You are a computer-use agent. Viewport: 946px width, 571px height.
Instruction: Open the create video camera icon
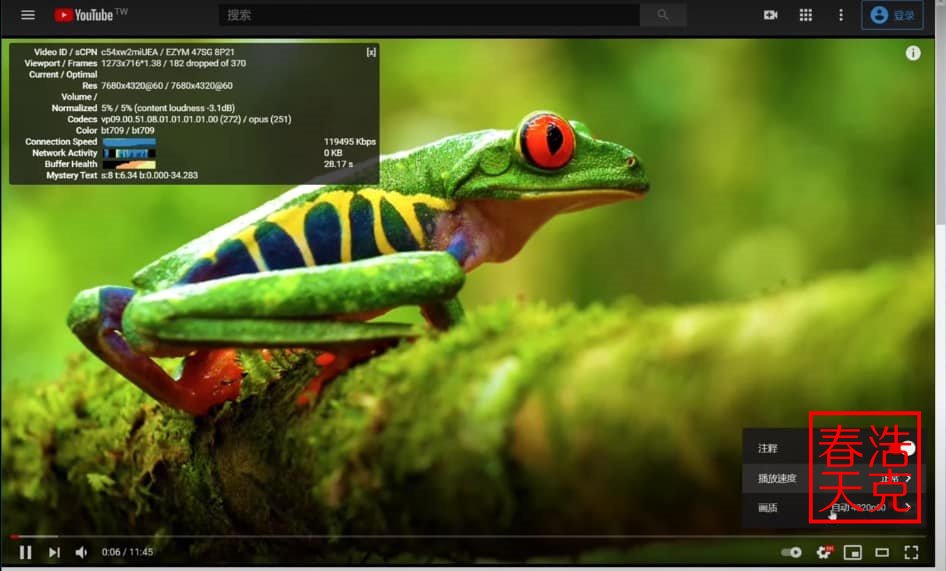pos(770,15)
